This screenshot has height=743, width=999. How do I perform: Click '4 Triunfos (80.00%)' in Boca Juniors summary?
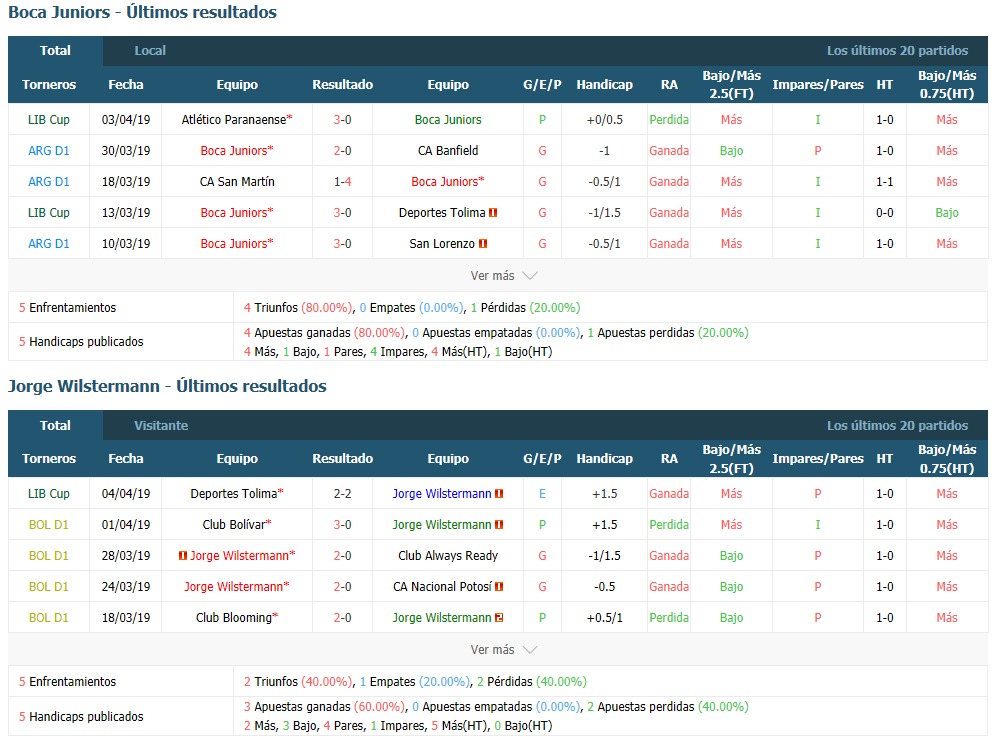tap(298, 307)
